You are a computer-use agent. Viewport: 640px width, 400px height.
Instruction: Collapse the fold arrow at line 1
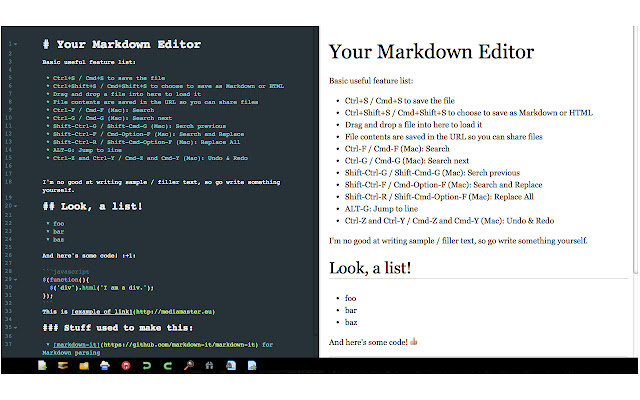(16, 44)
